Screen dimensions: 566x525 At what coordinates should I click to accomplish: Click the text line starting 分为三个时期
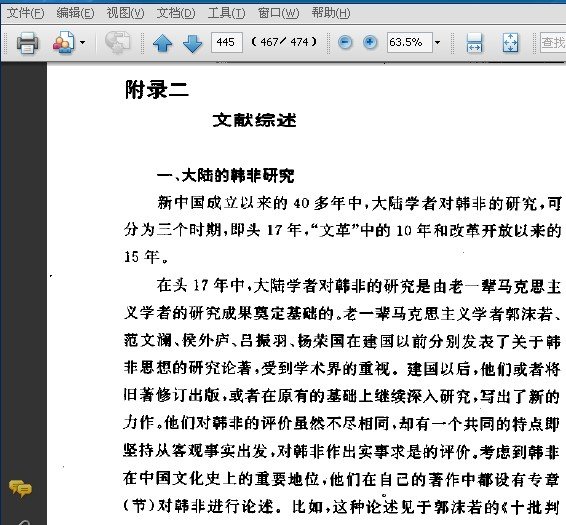(x=343, y=230)
